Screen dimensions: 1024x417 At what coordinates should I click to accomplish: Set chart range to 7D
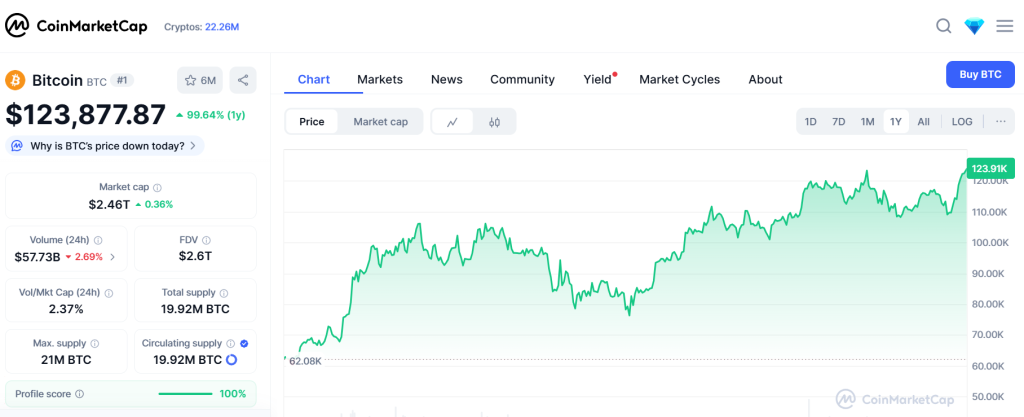point(838,122)
